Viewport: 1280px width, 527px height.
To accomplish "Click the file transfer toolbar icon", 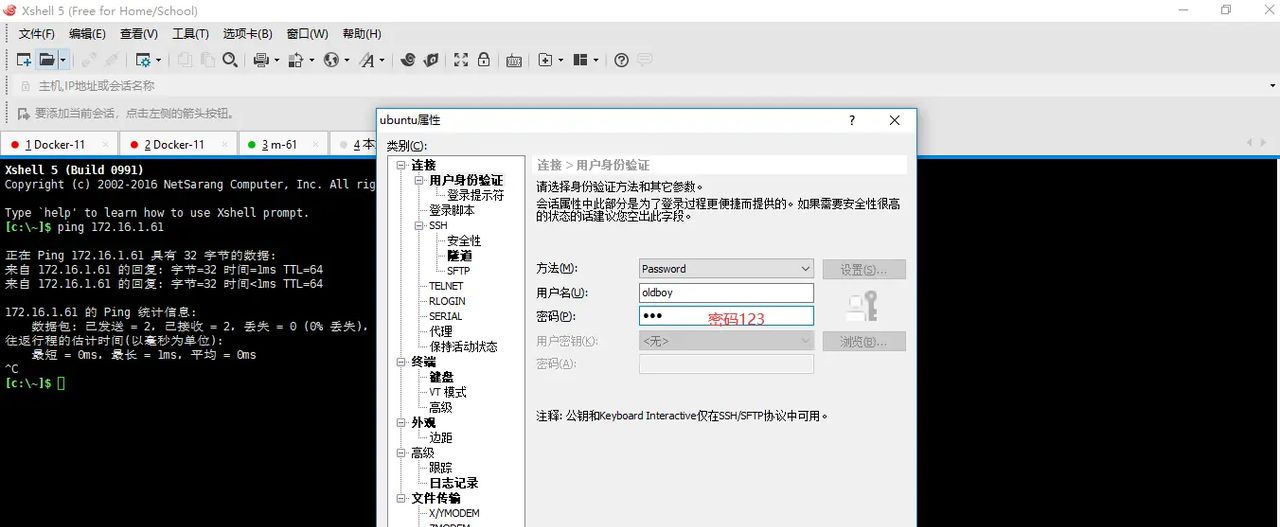I will pos(296,60).
